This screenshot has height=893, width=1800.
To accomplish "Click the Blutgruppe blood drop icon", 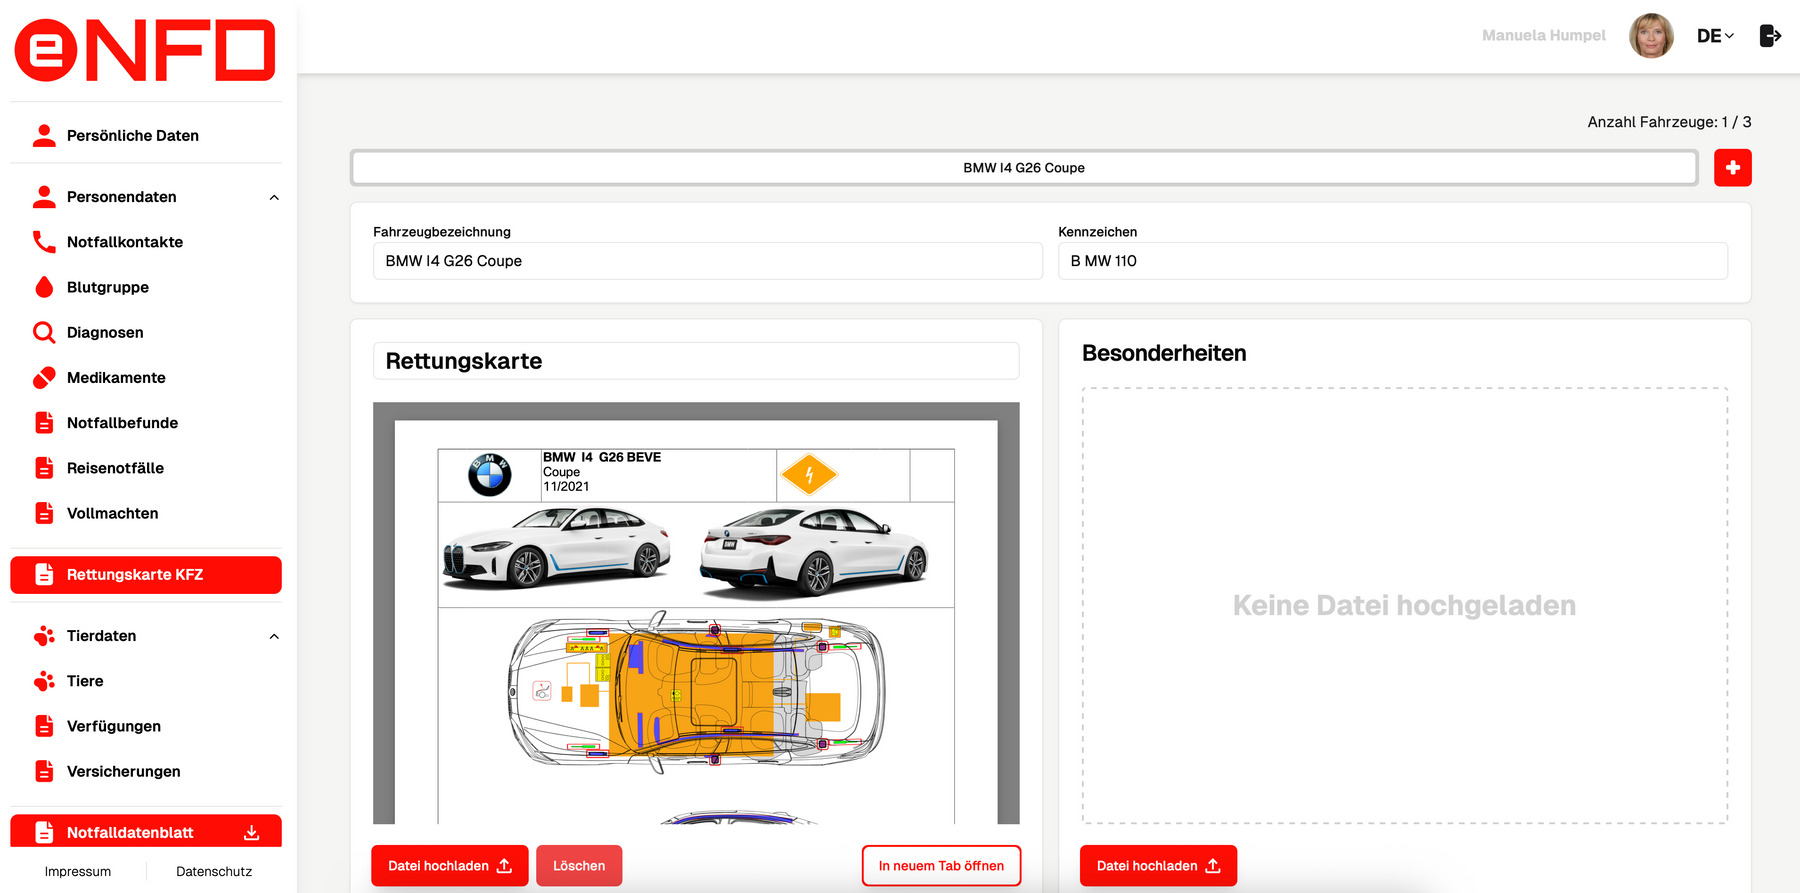I will [x=44, y=287].
